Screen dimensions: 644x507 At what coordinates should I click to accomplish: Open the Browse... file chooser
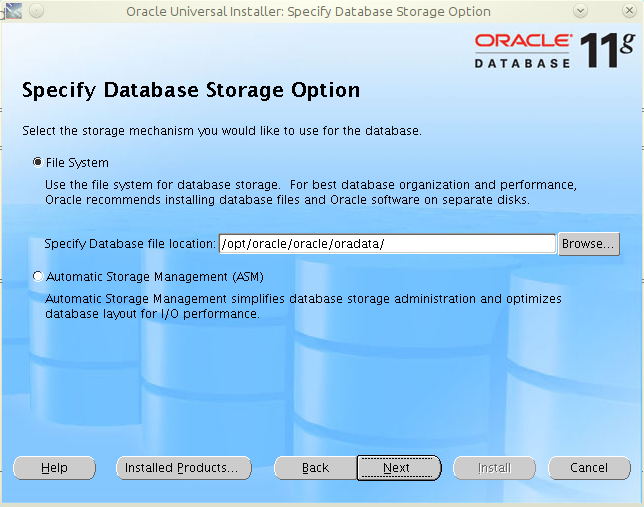point(589,244)
